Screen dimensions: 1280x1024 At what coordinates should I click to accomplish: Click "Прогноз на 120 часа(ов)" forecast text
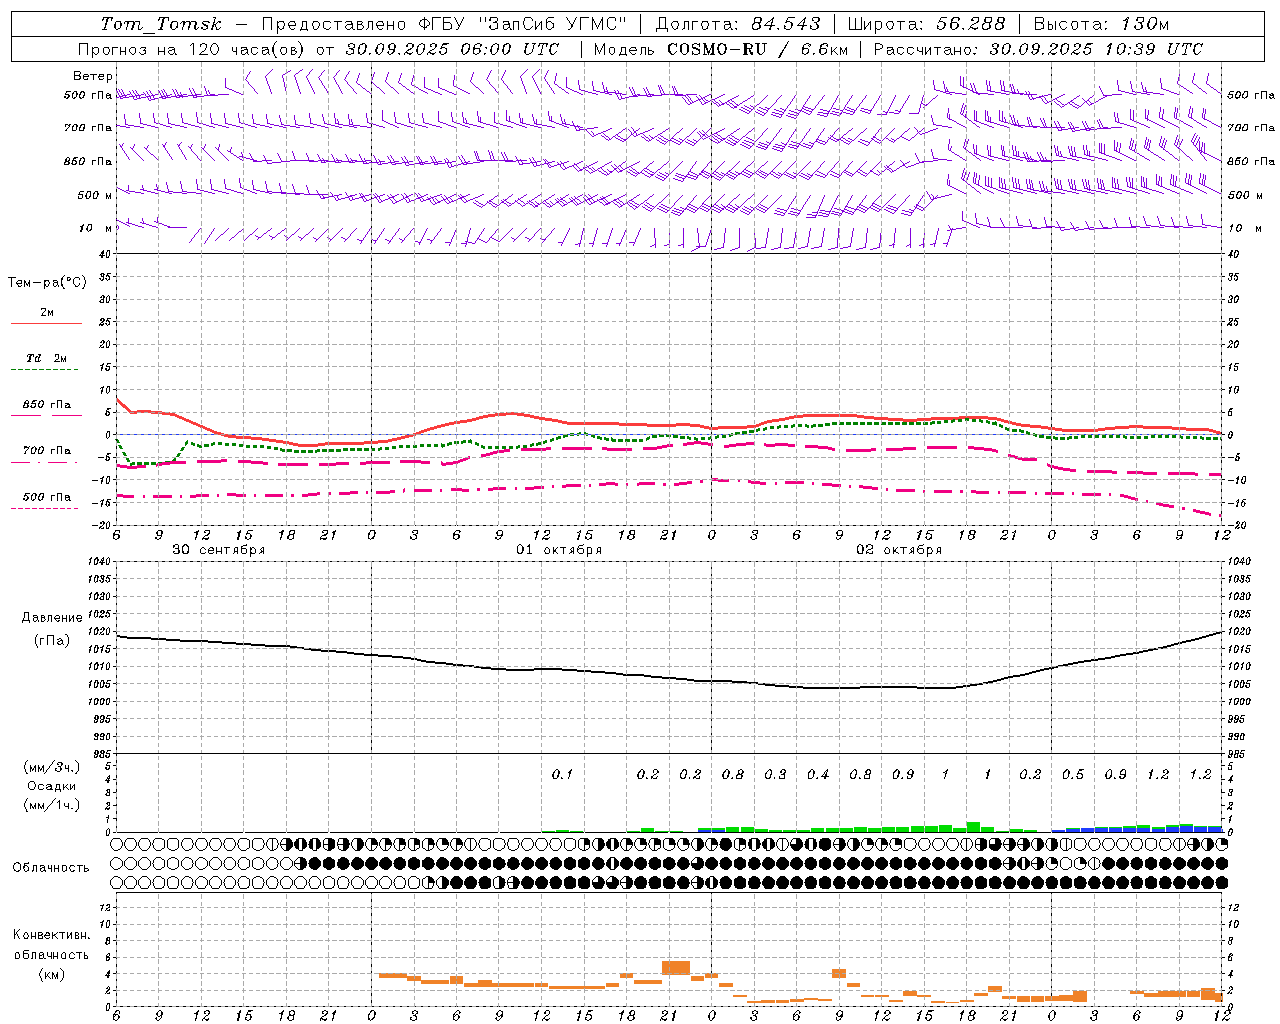[193, 49]
